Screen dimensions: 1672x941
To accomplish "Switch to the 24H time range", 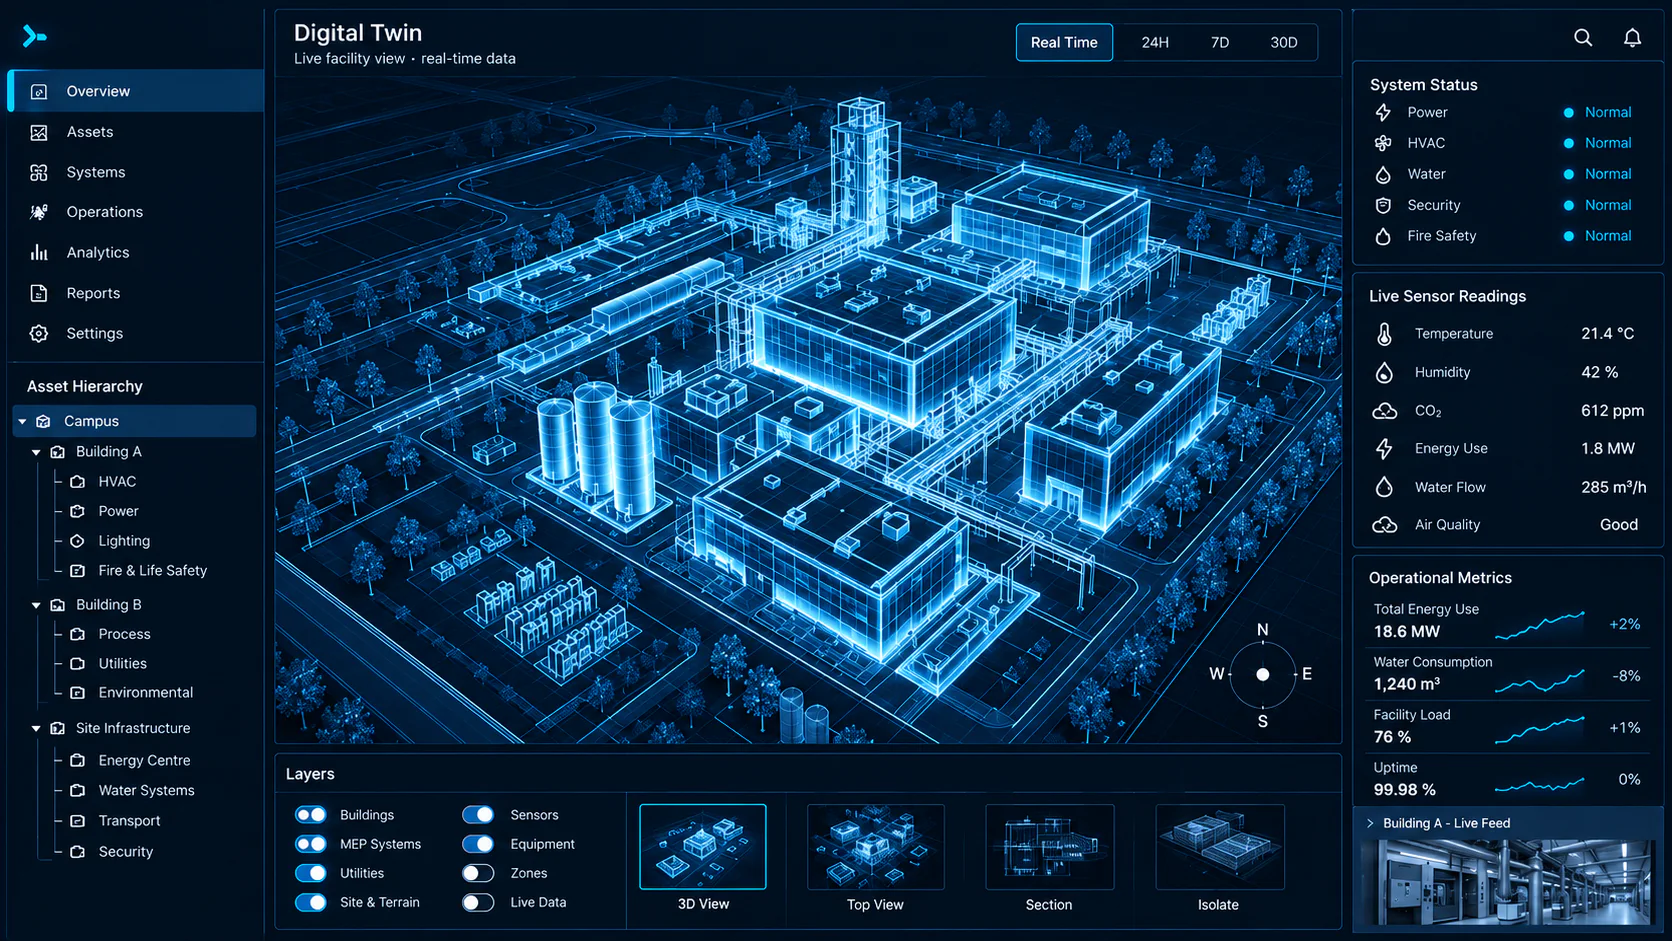I will (1155, 42).
